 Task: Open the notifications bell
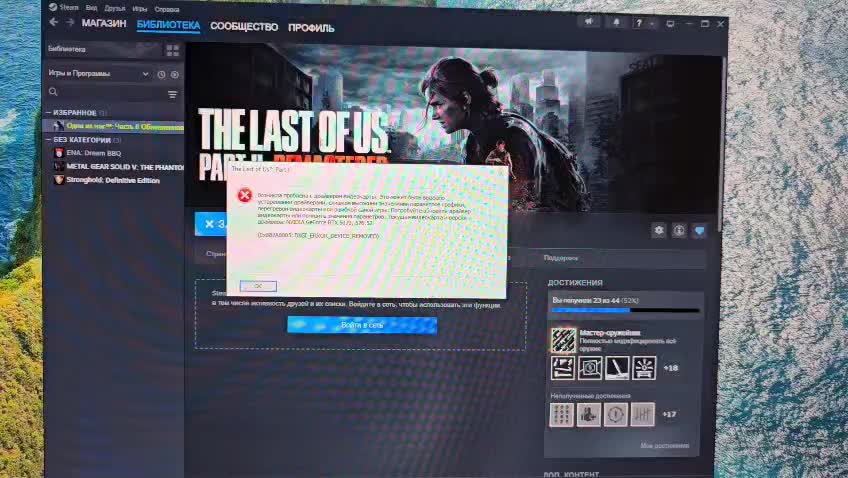616,22
